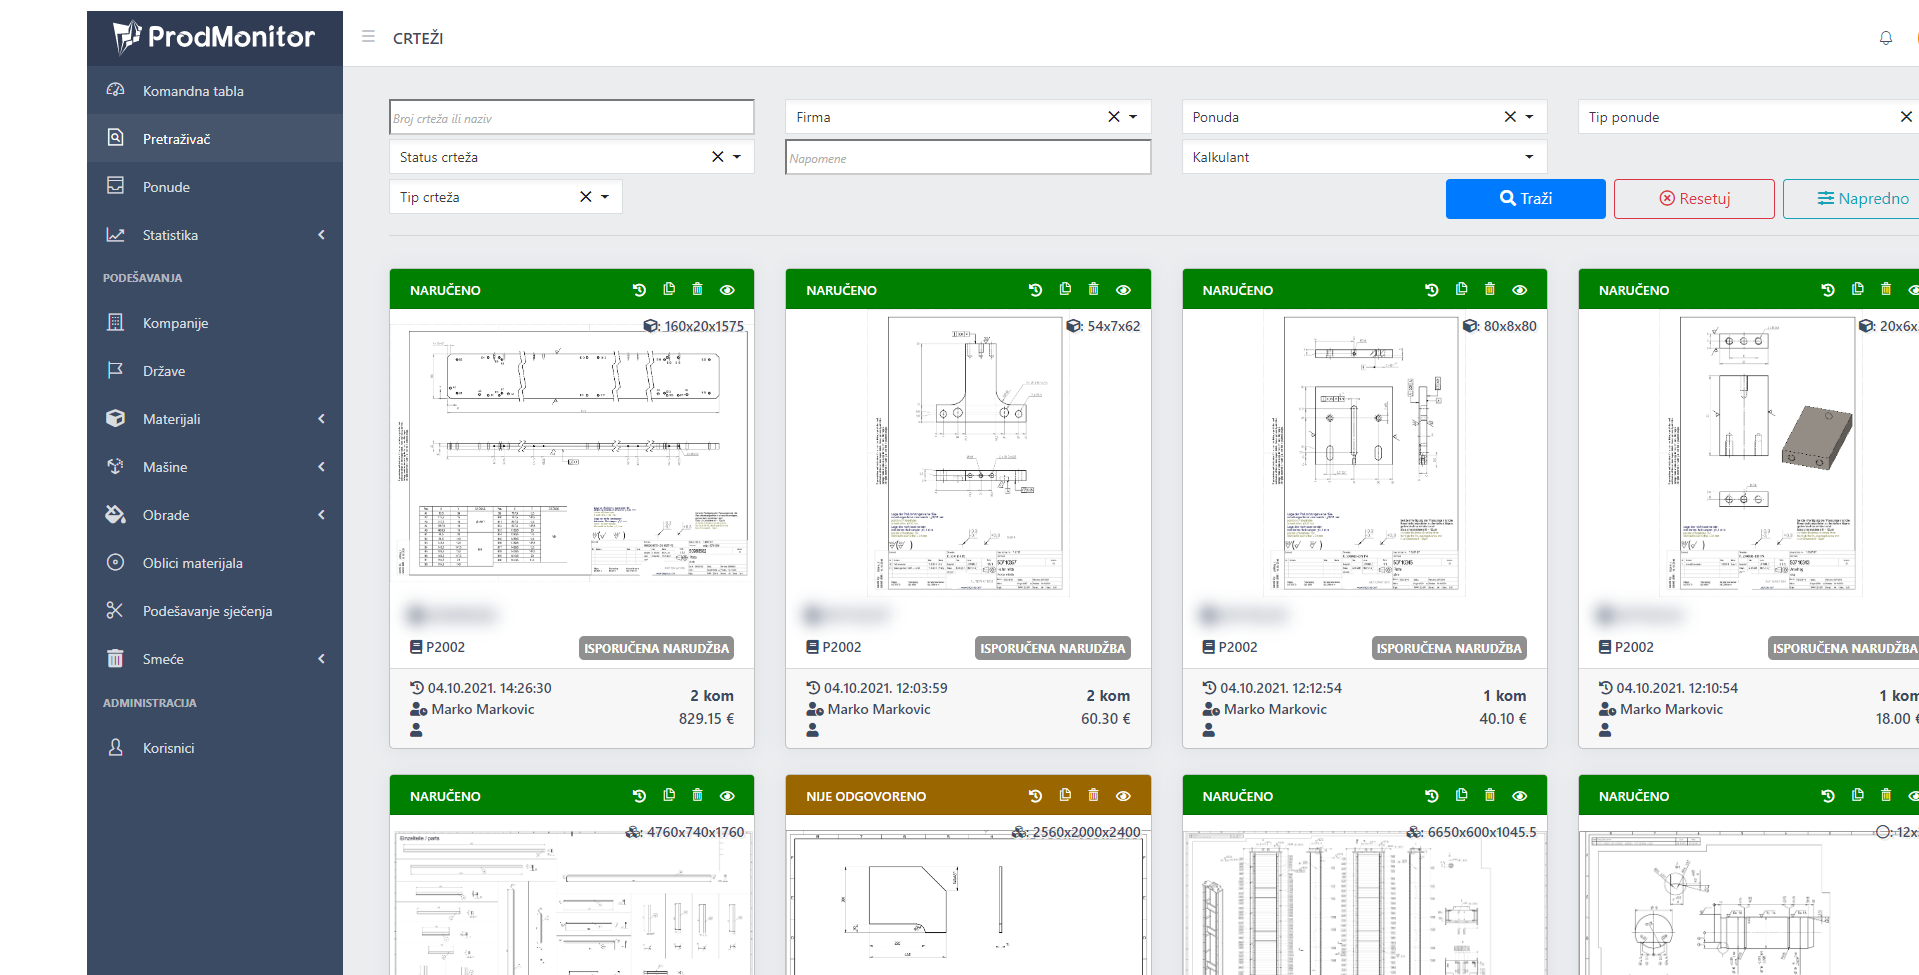Toggle eye icon on 80x8x80 card
The width and height of the screenshot is (1919, 975).
coord(1519,290)
